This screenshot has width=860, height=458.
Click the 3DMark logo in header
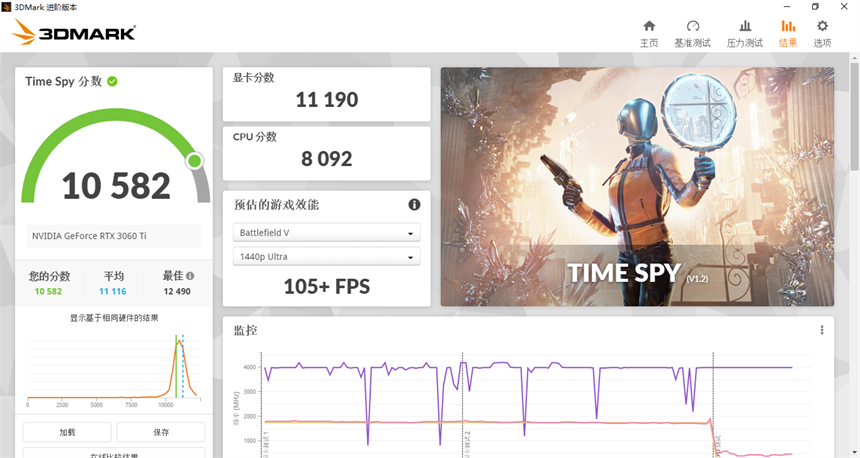73,32
